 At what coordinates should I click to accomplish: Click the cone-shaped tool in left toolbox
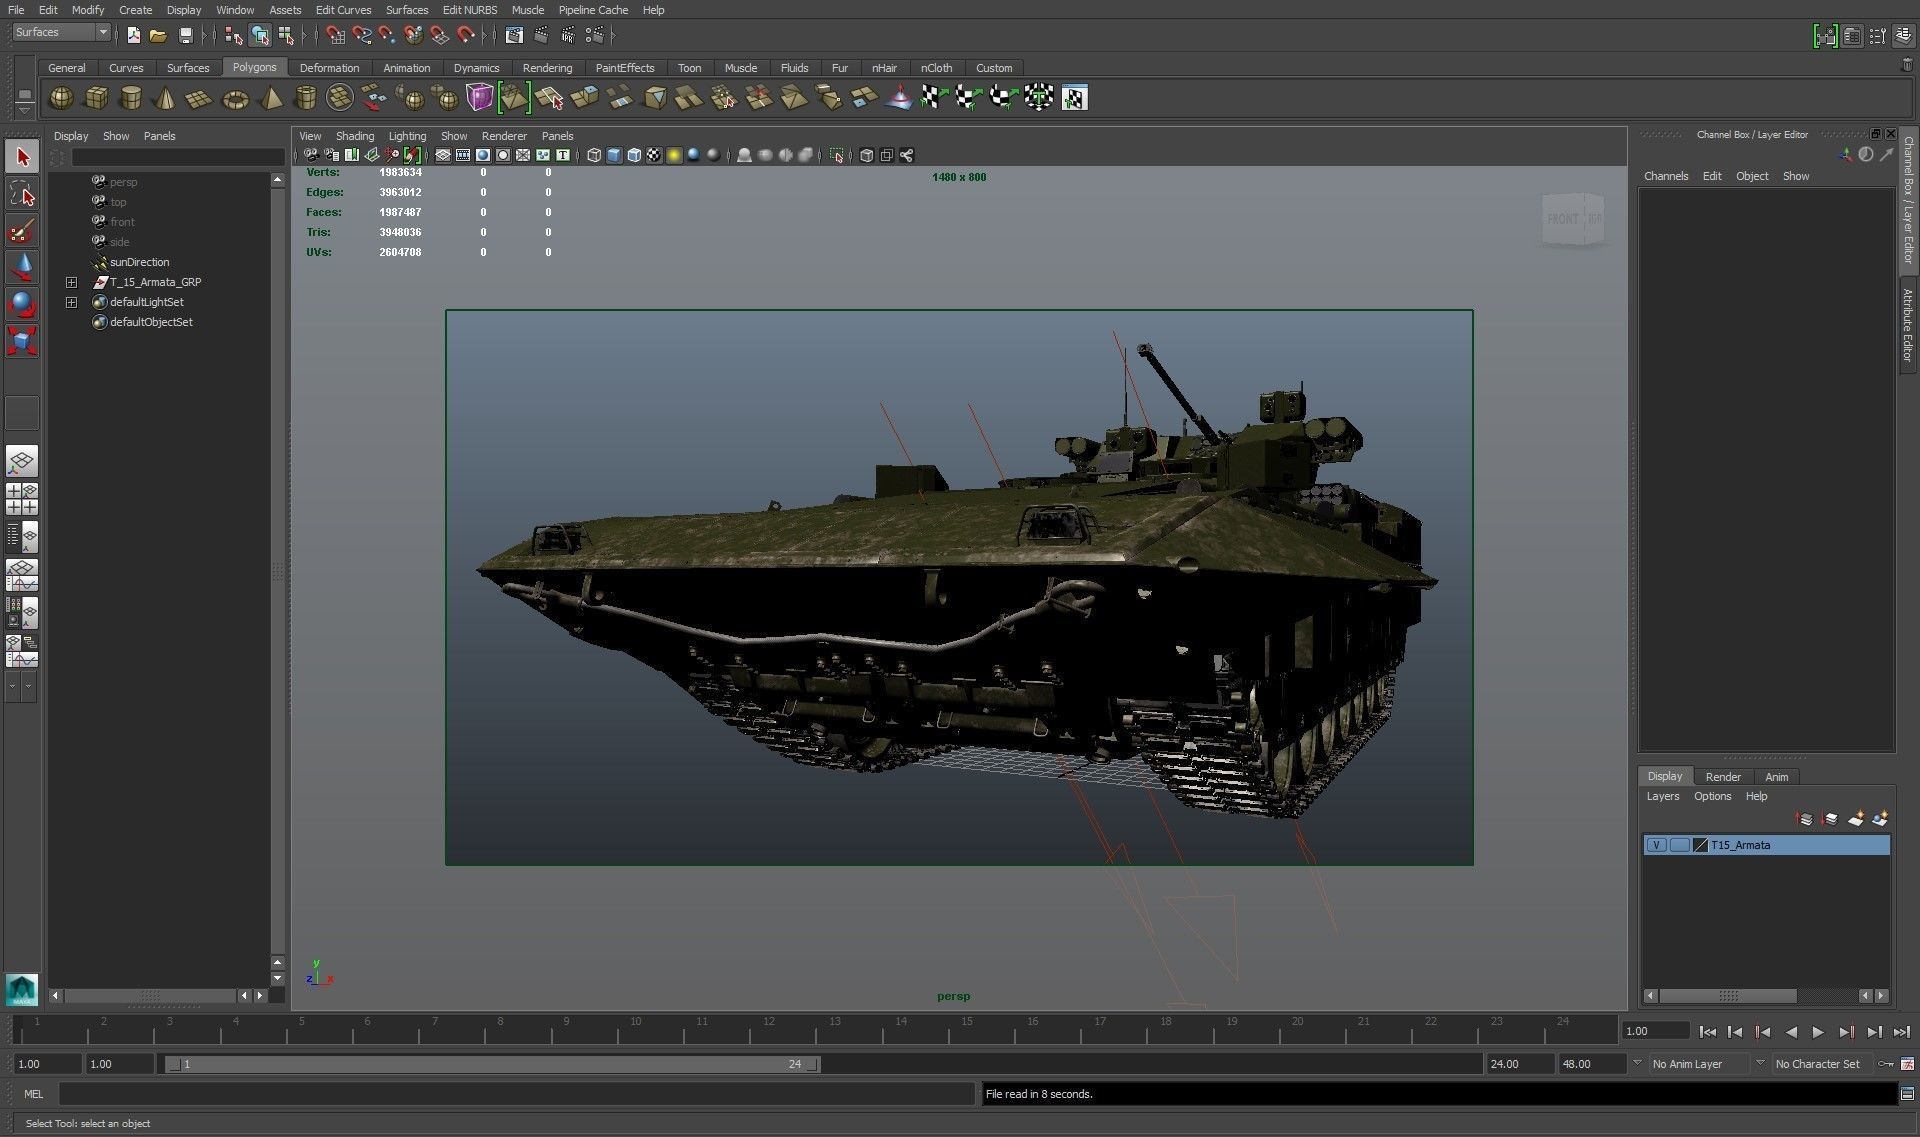(x=22, y=267)
